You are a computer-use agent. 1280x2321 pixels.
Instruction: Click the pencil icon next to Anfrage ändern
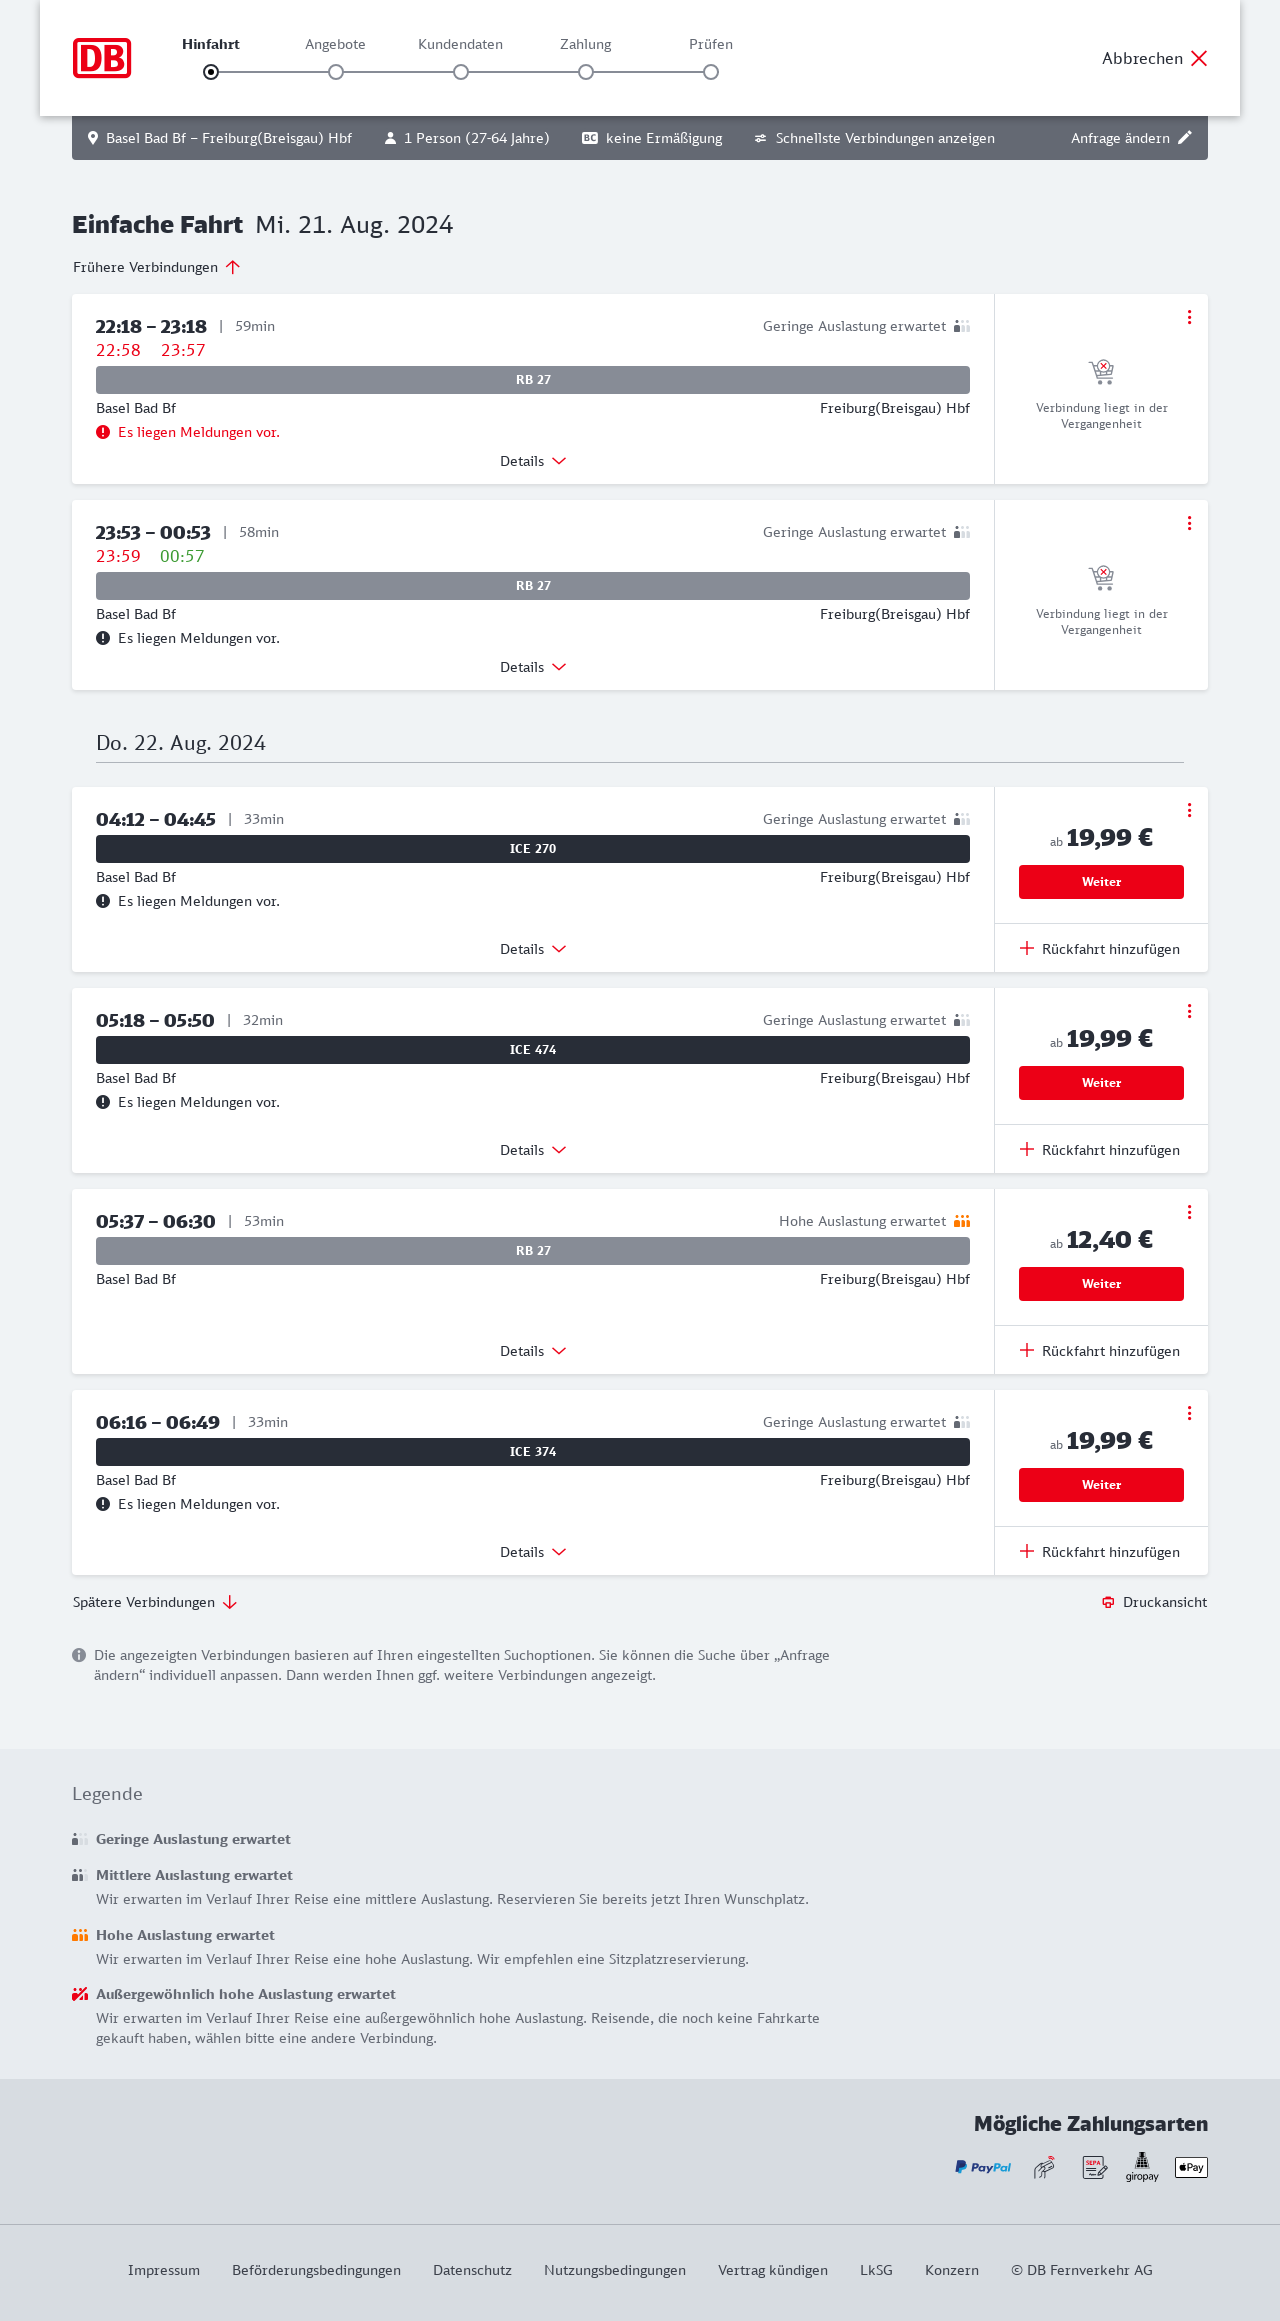pyautogui.click(x=1185, y=138)
